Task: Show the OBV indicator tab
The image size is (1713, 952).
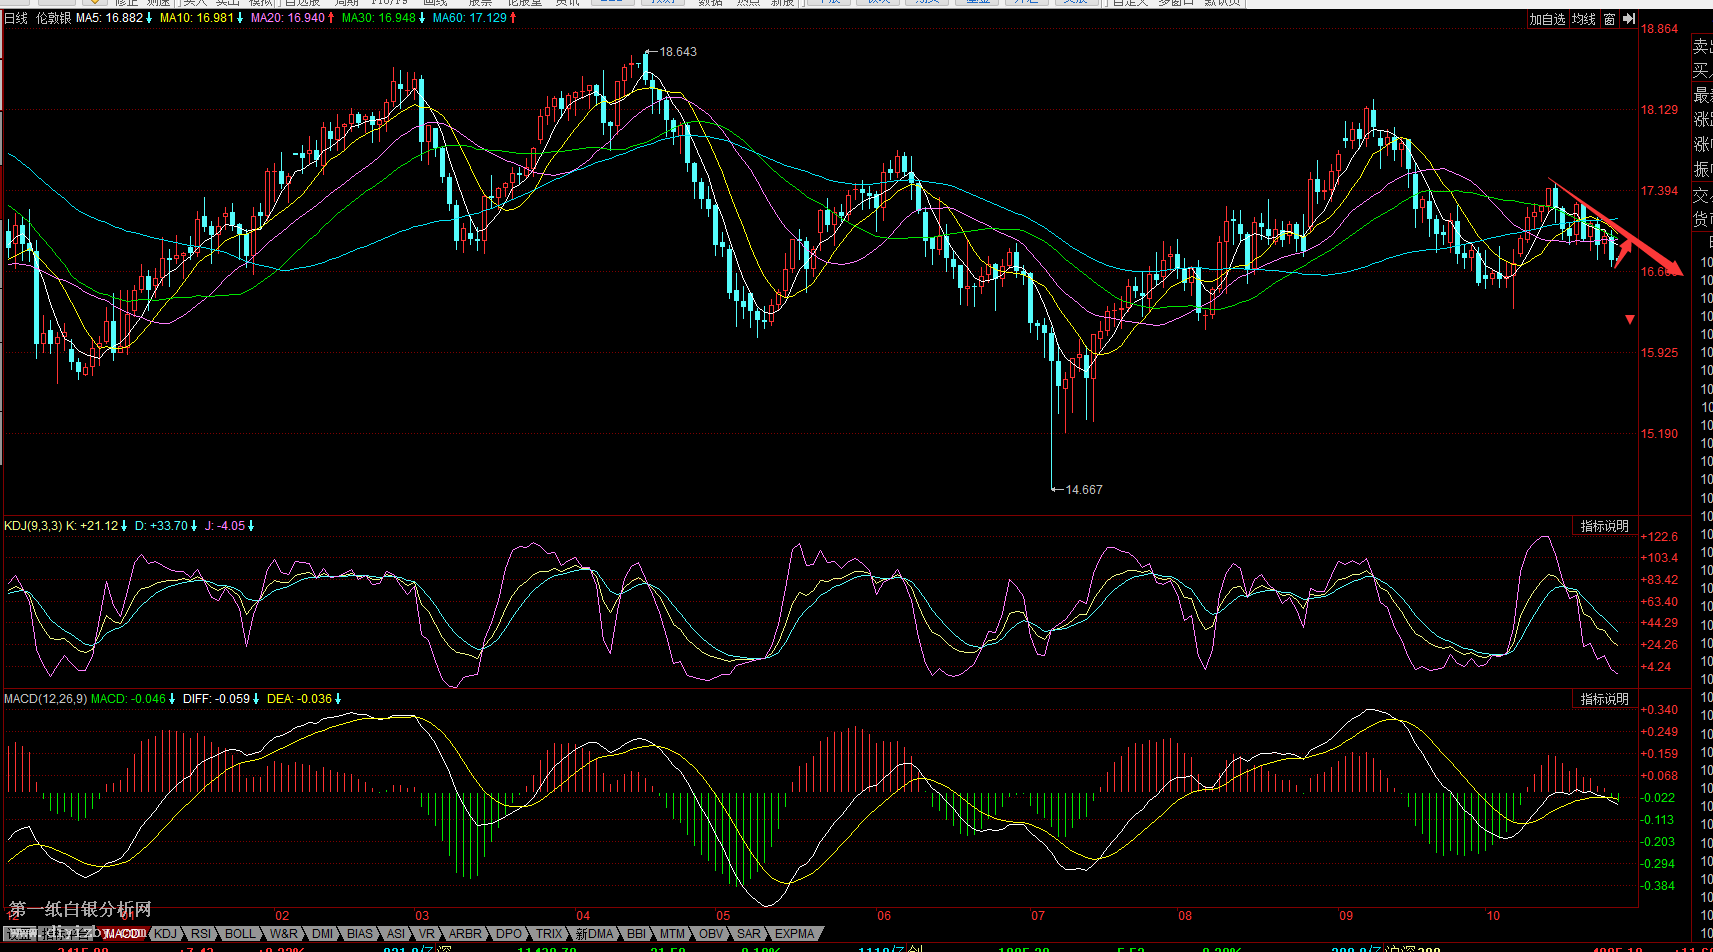Action: pyautogui.click(x=711, y=934)
